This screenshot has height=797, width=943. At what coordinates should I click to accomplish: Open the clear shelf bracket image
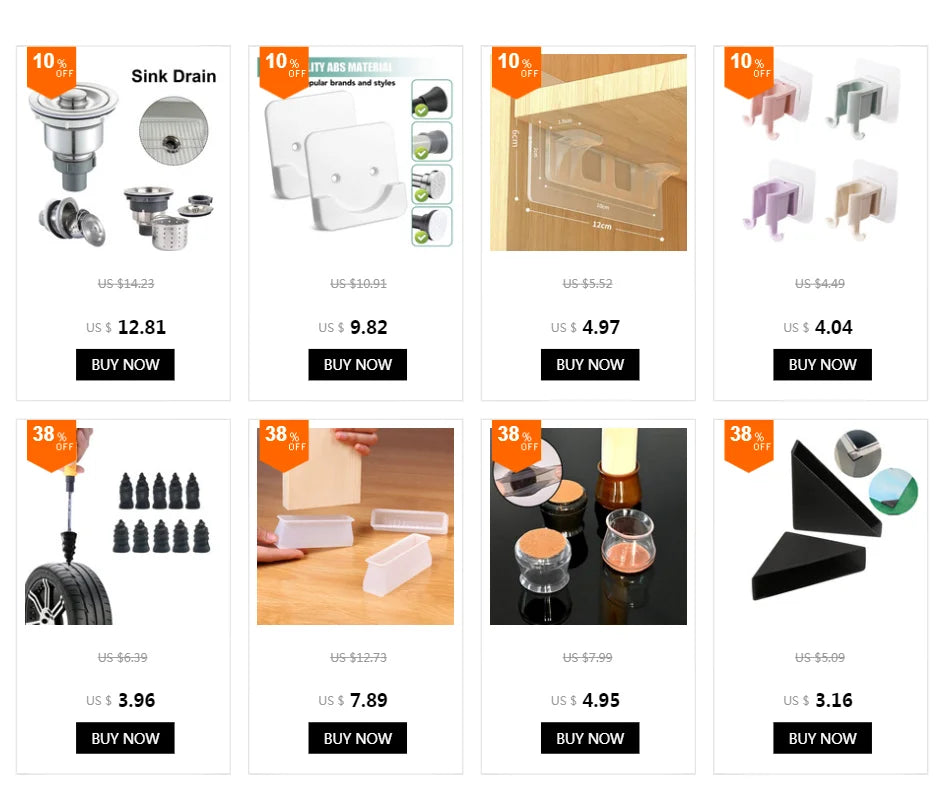[x=588, y=153]
